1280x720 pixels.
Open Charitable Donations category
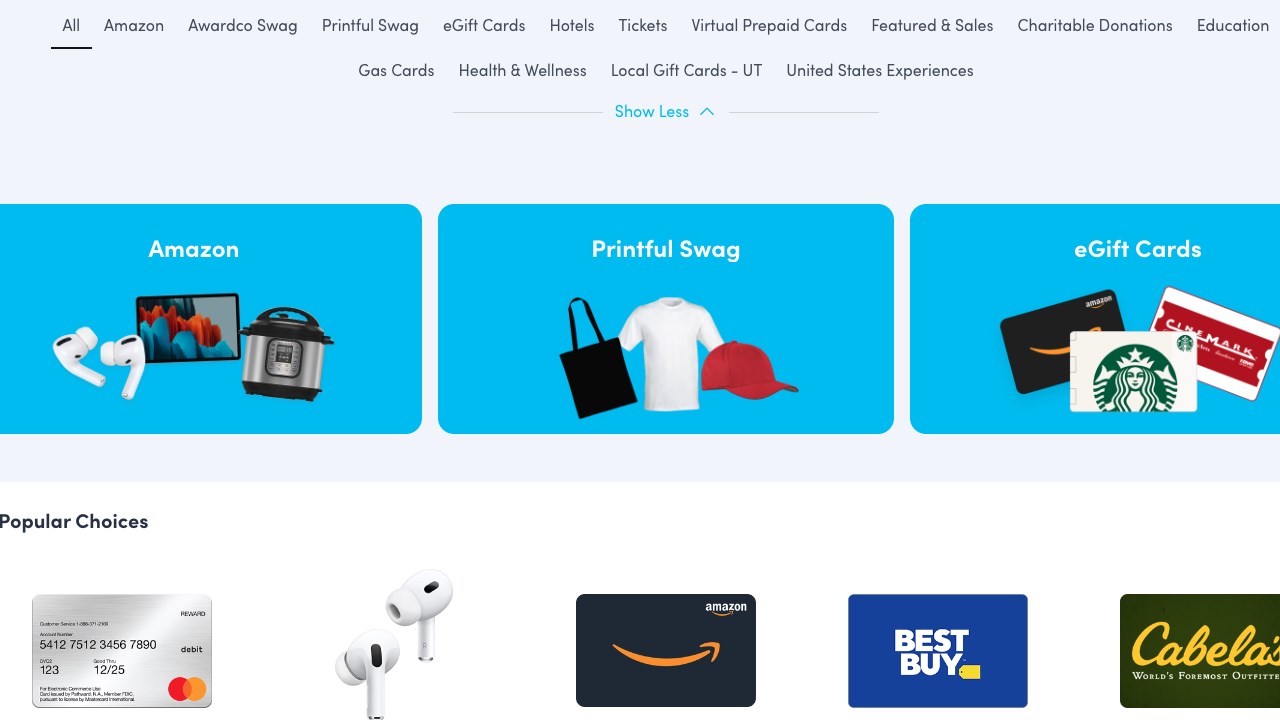1095,25
